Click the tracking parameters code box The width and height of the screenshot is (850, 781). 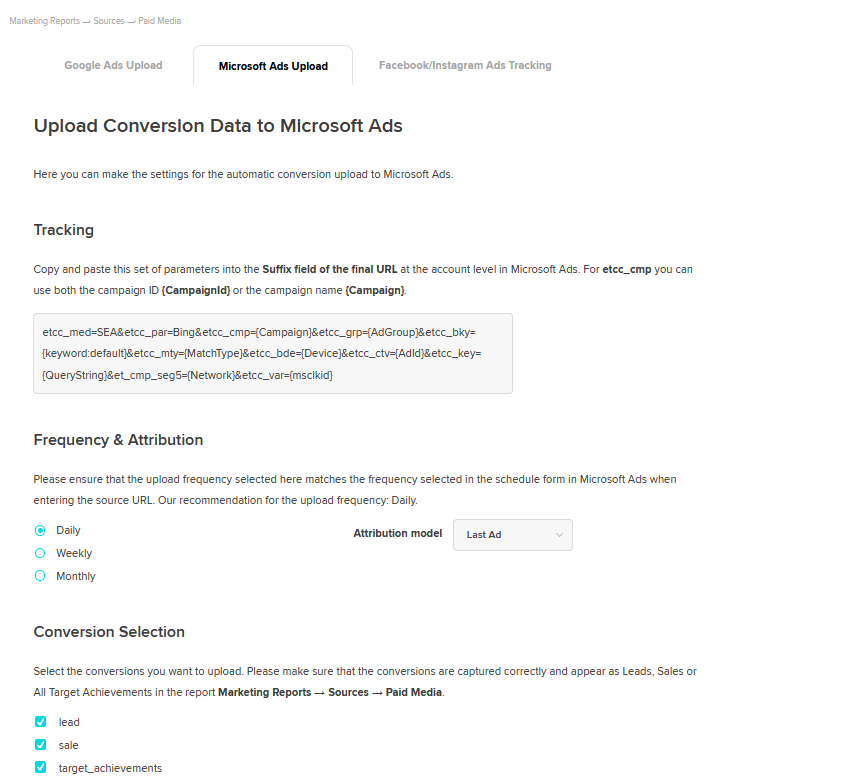273,353
